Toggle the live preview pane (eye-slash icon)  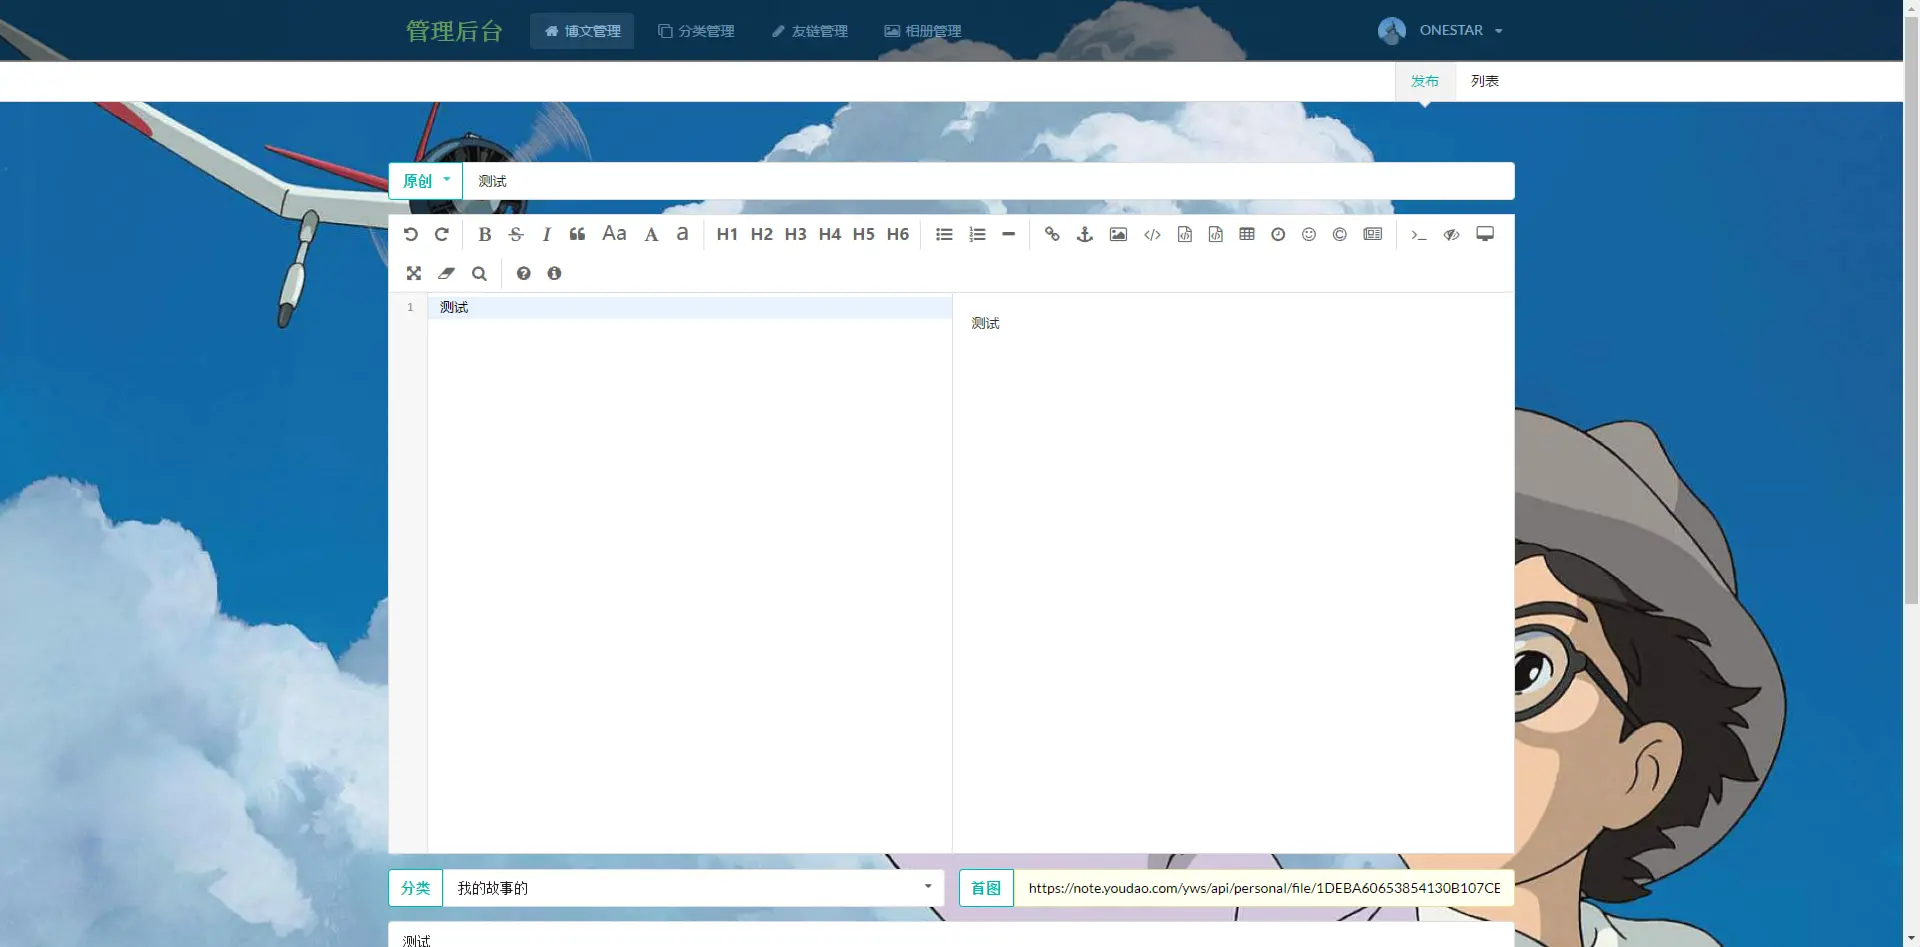(x=1452, y=234)
